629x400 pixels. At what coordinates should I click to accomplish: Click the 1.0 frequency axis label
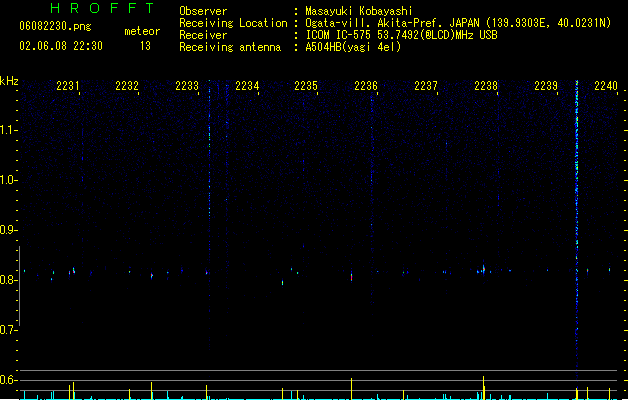[x=8, y=180]
